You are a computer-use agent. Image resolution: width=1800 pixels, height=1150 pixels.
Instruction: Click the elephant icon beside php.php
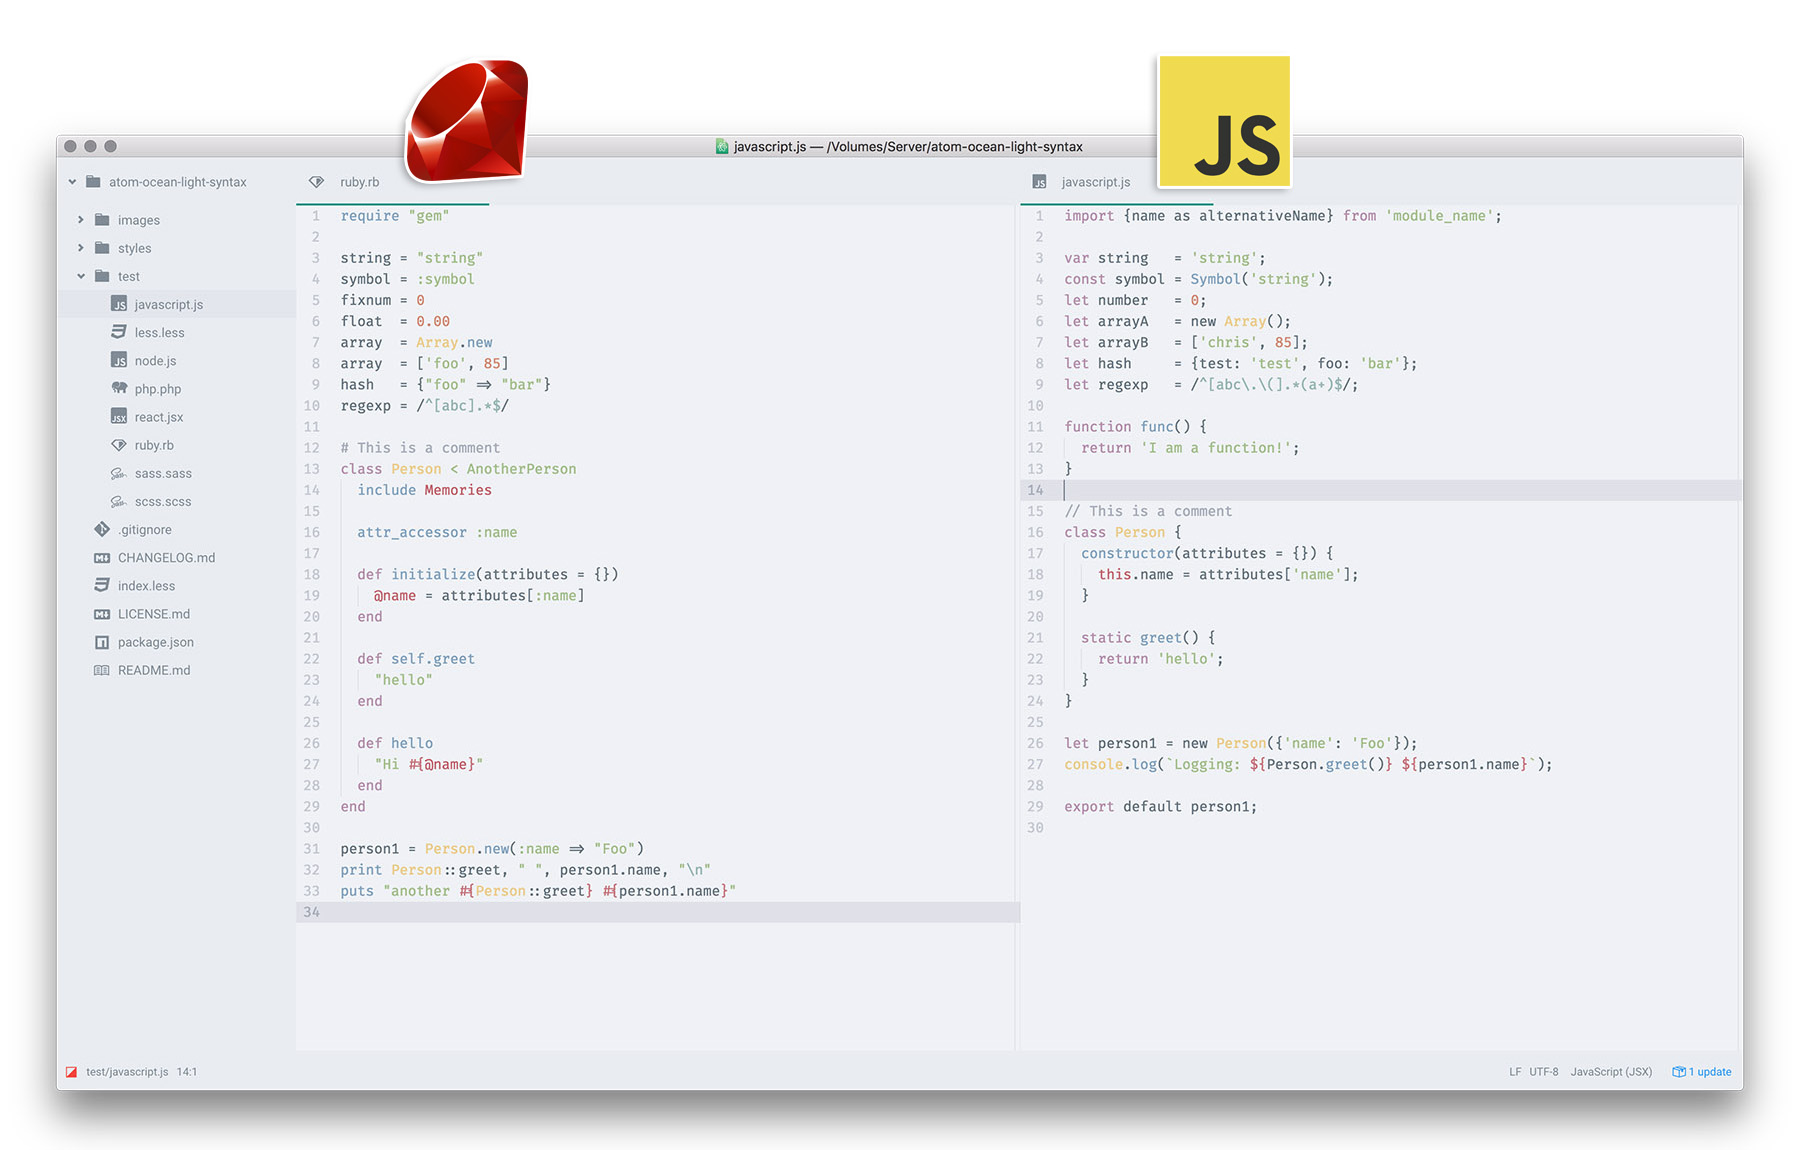click(119, 389)
